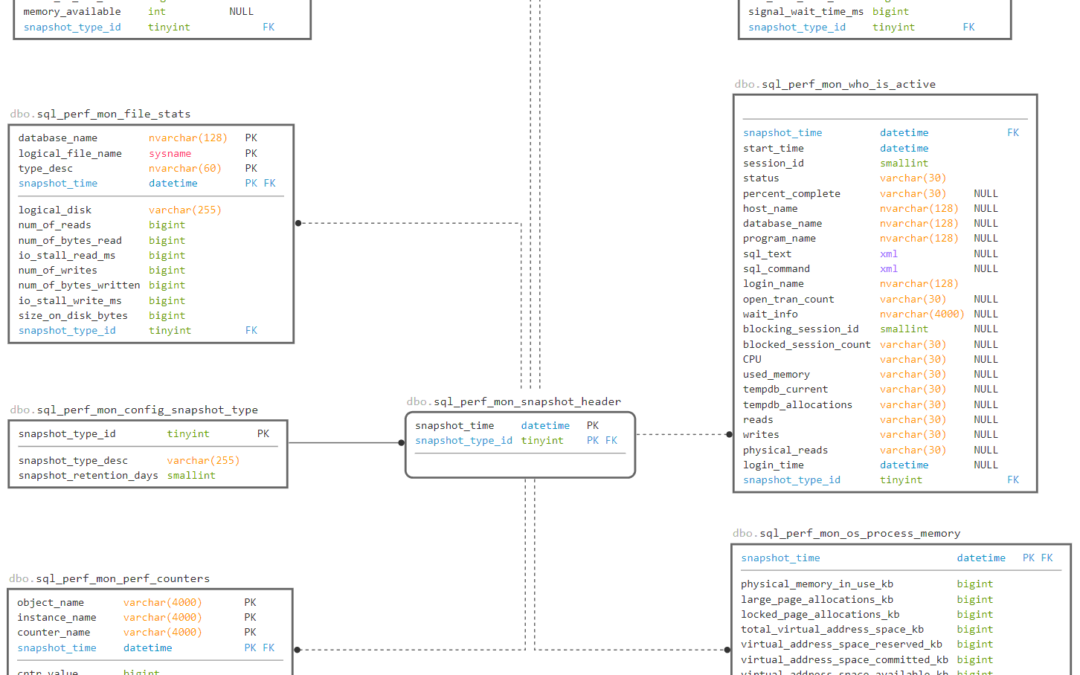Select the database_name primary key row
1080x675 pixels.
point(130,137)
